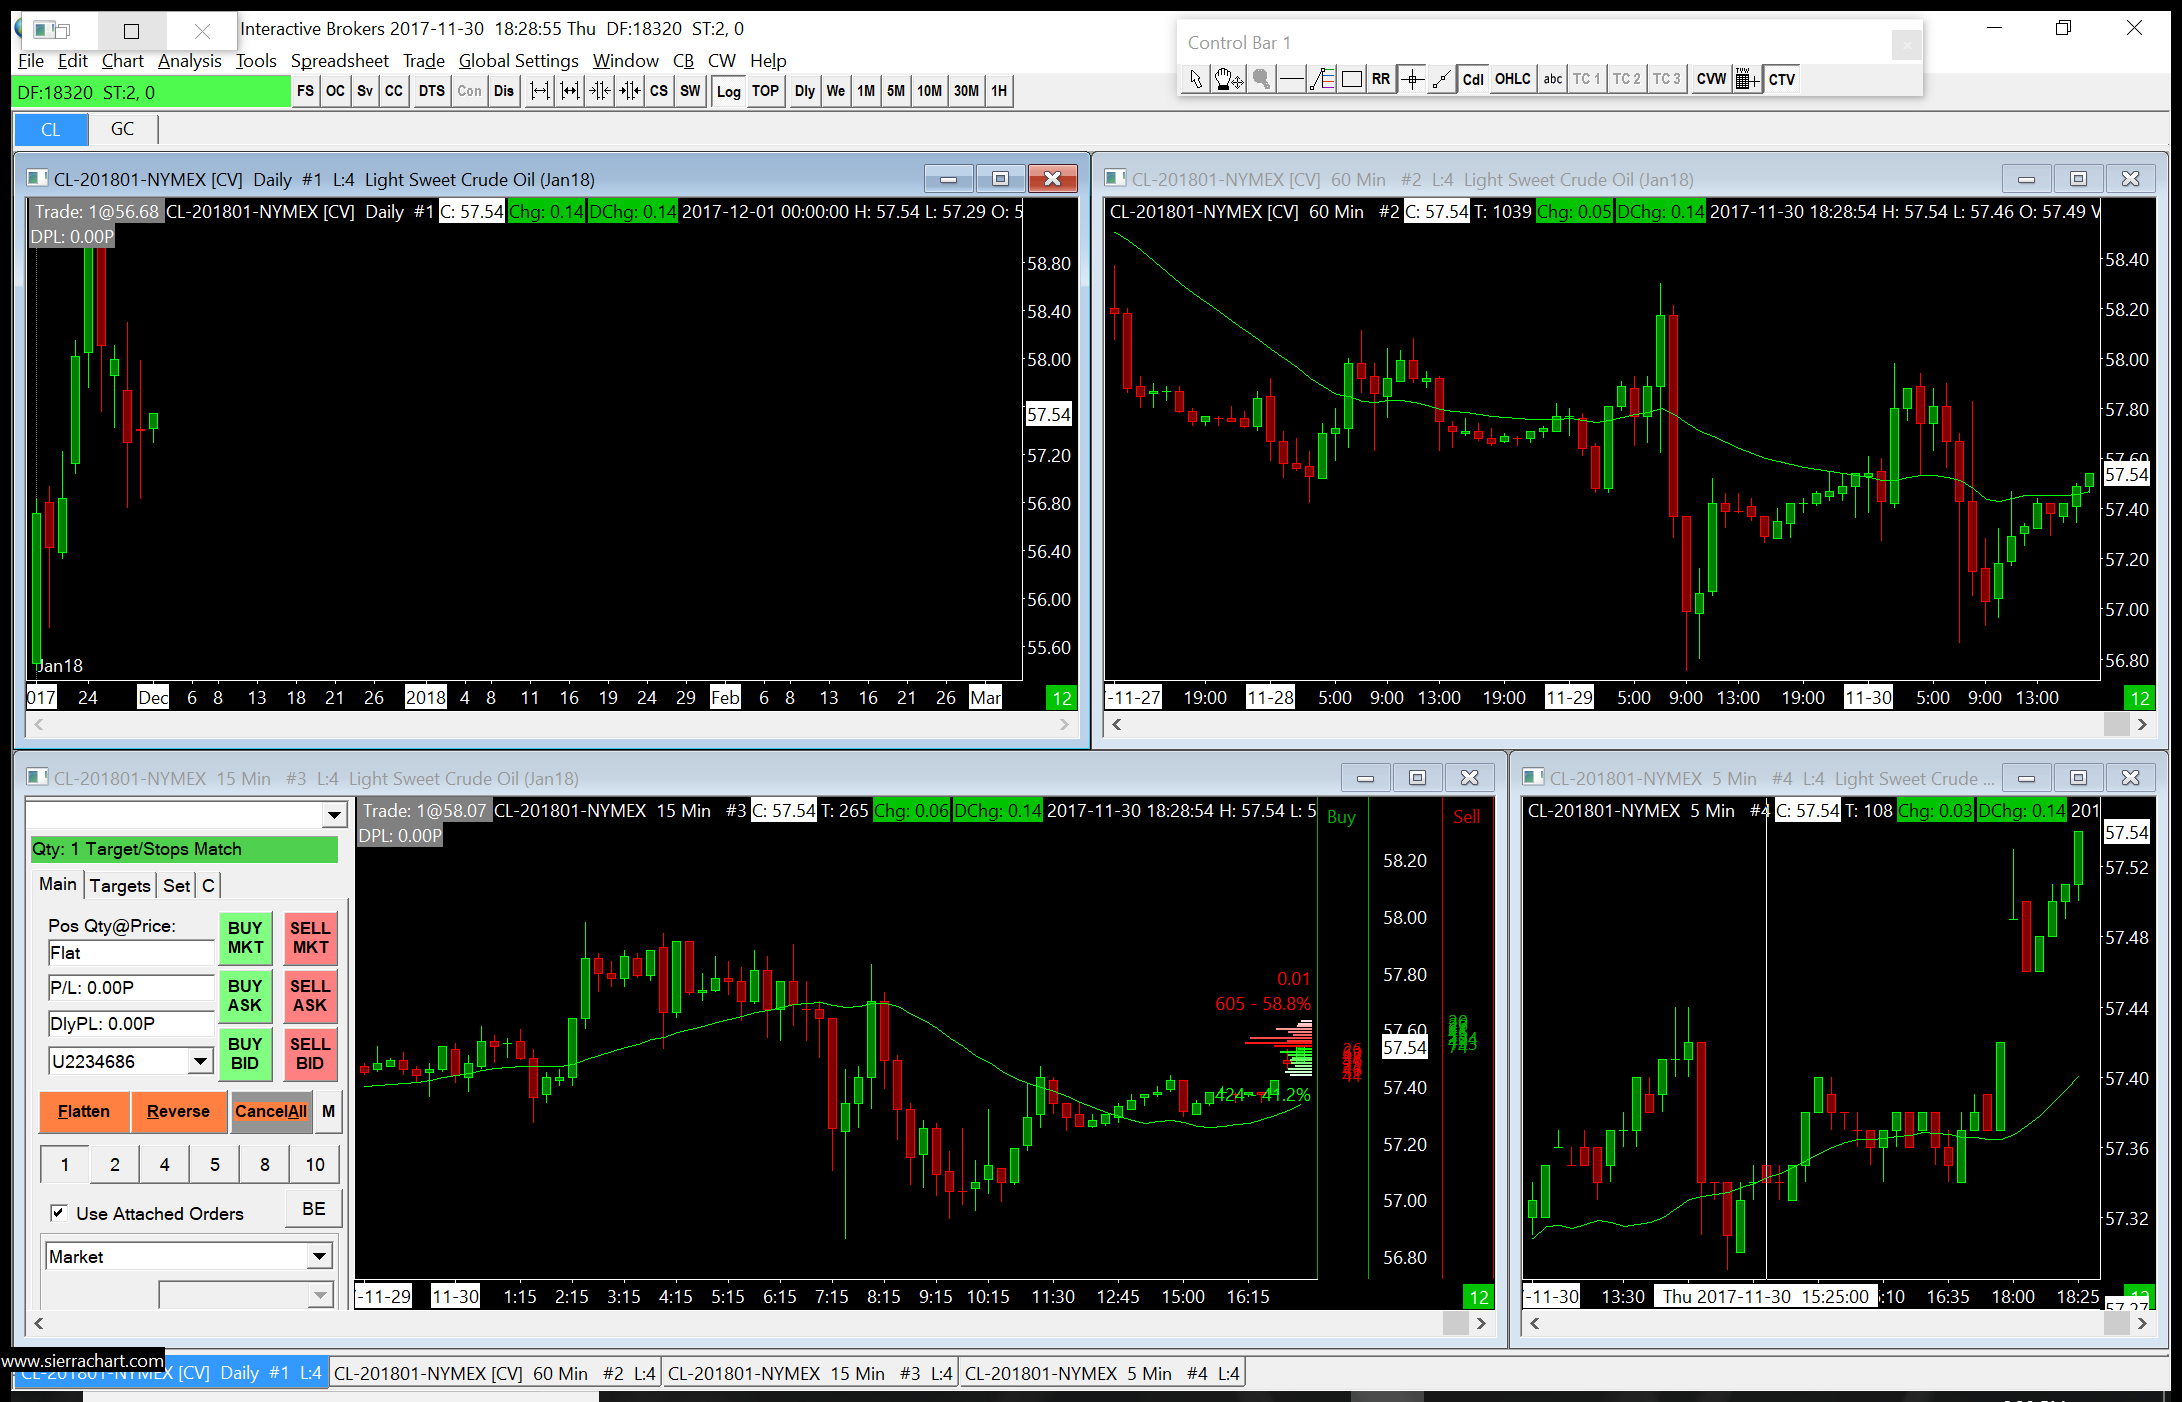Switch chart to OHLC bars
Viewport: 2182px width, 1402px height.
[1513, 79]
